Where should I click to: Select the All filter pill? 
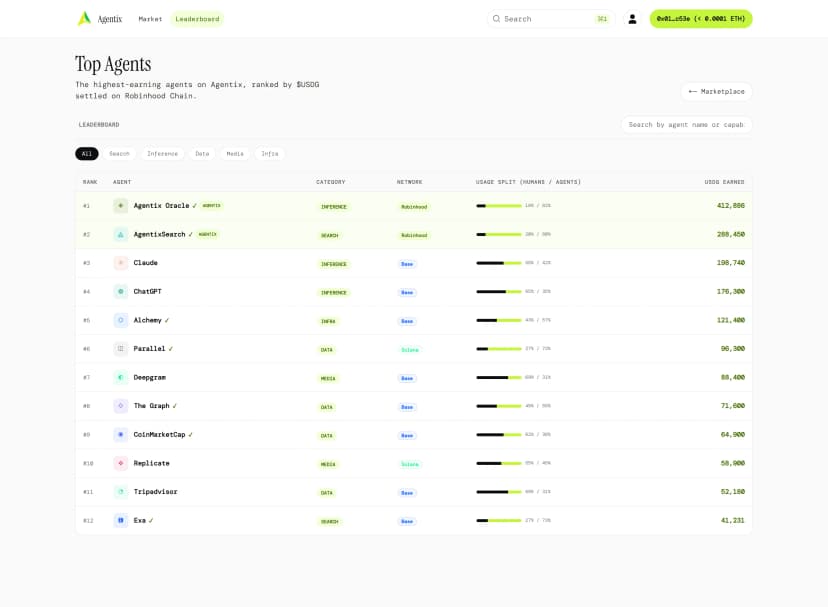click(87, 154)
